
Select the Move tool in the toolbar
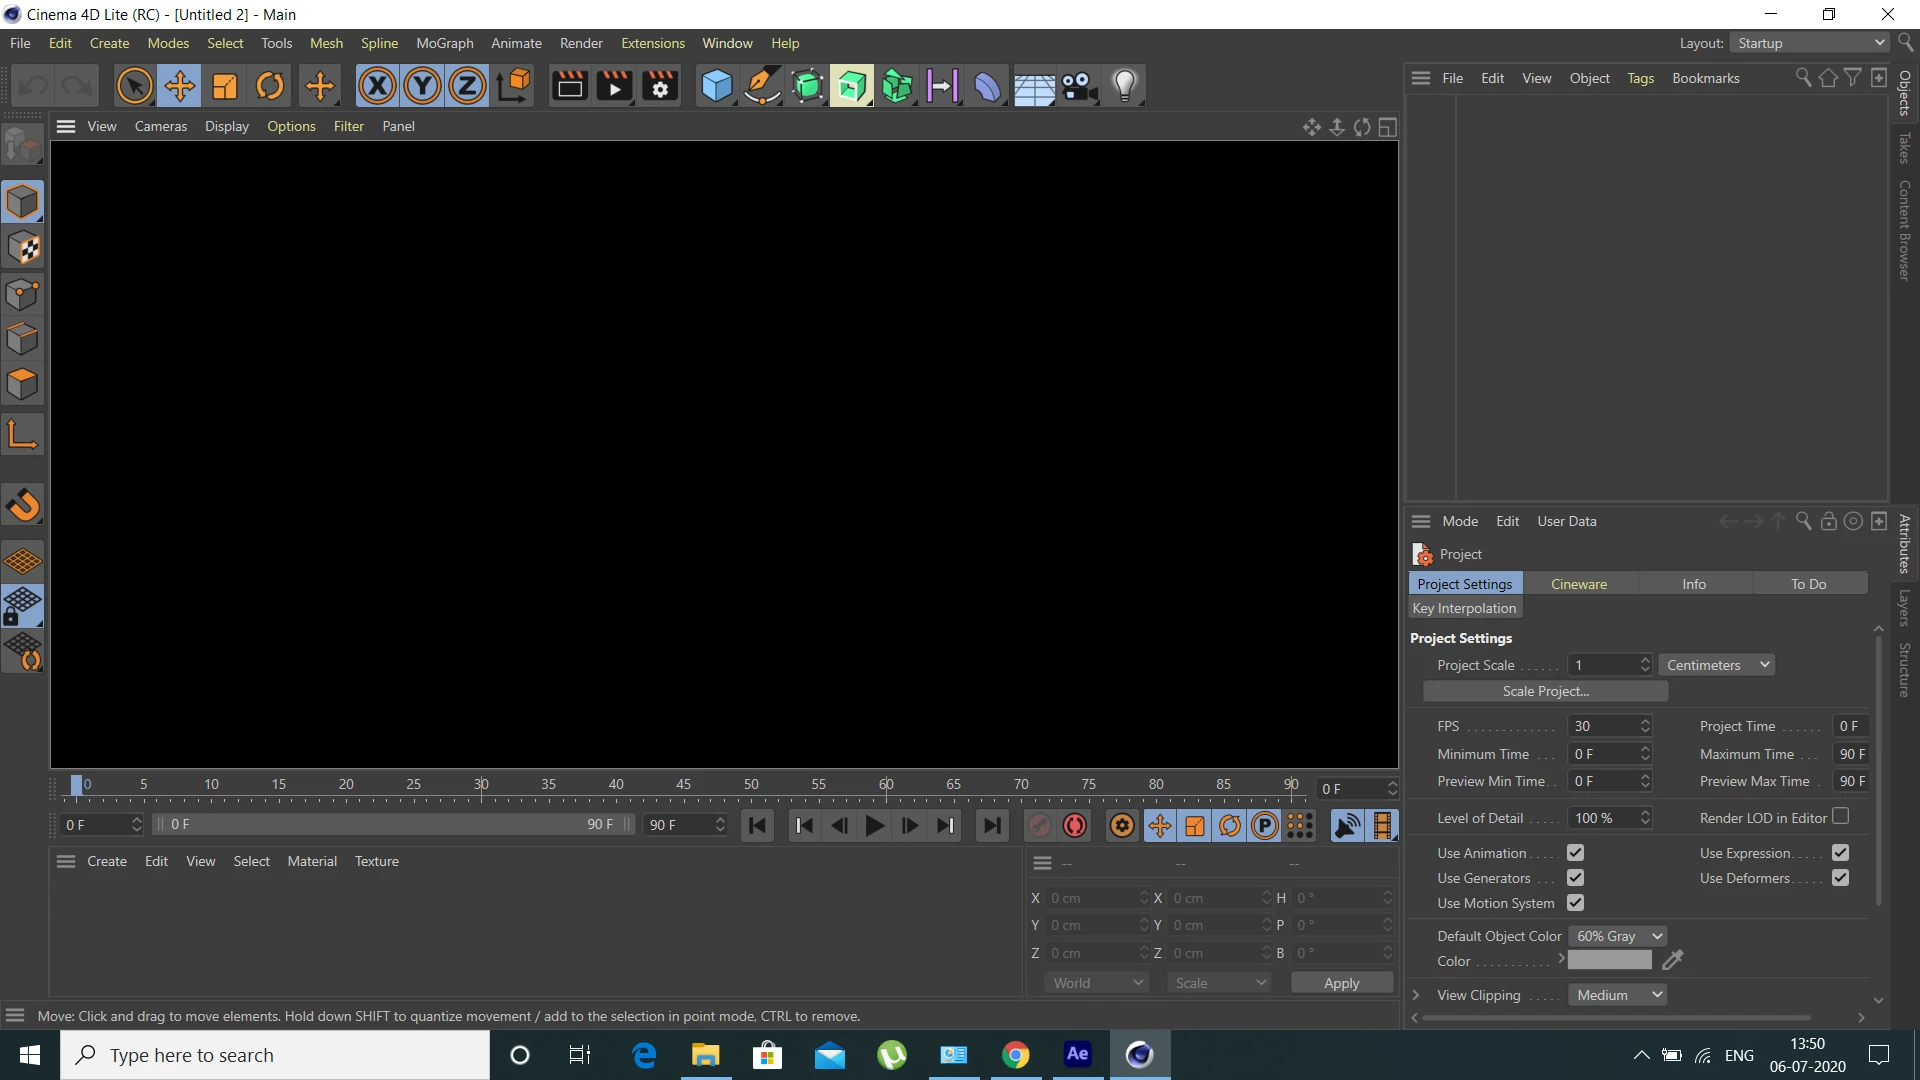(180, 86)
